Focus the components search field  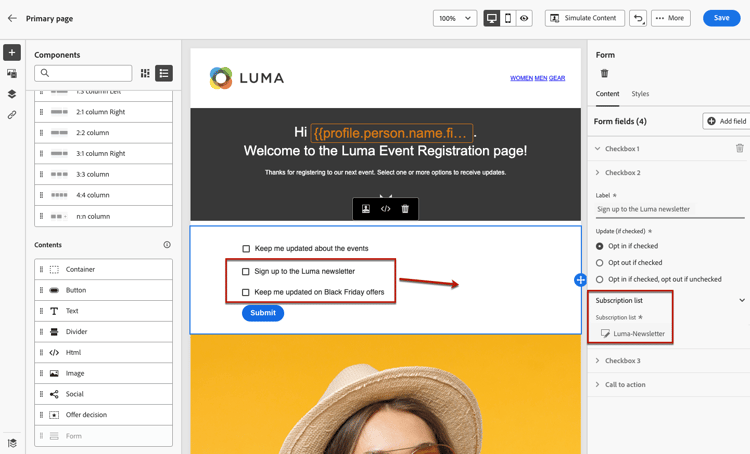click(83, 73)
